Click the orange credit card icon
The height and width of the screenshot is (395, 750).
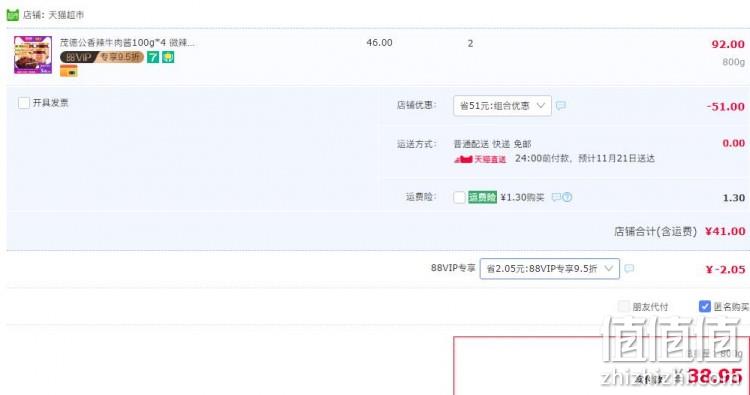68,71
